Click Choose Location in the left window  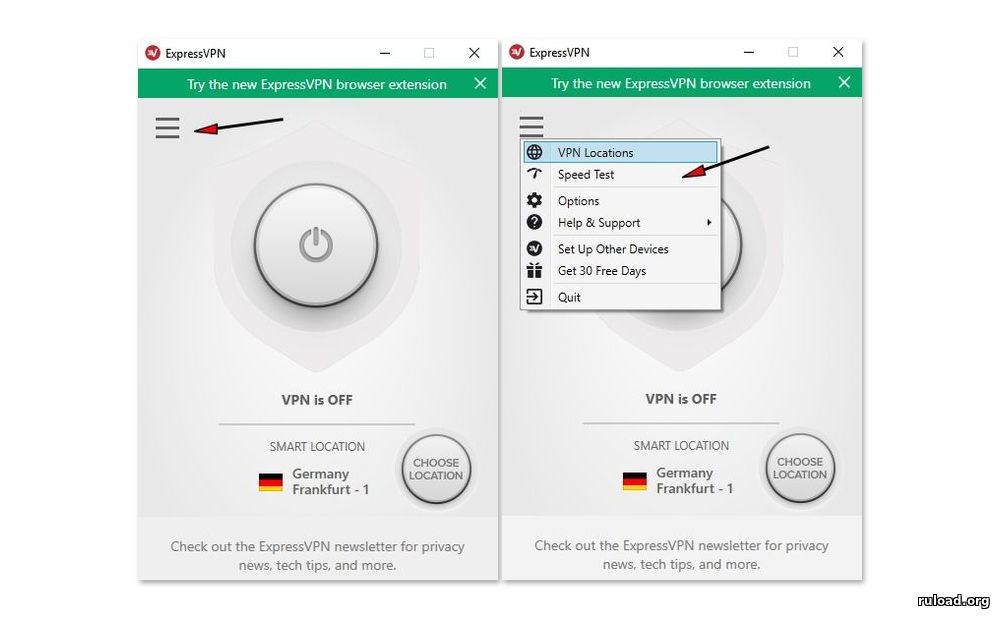pos(436,469)
